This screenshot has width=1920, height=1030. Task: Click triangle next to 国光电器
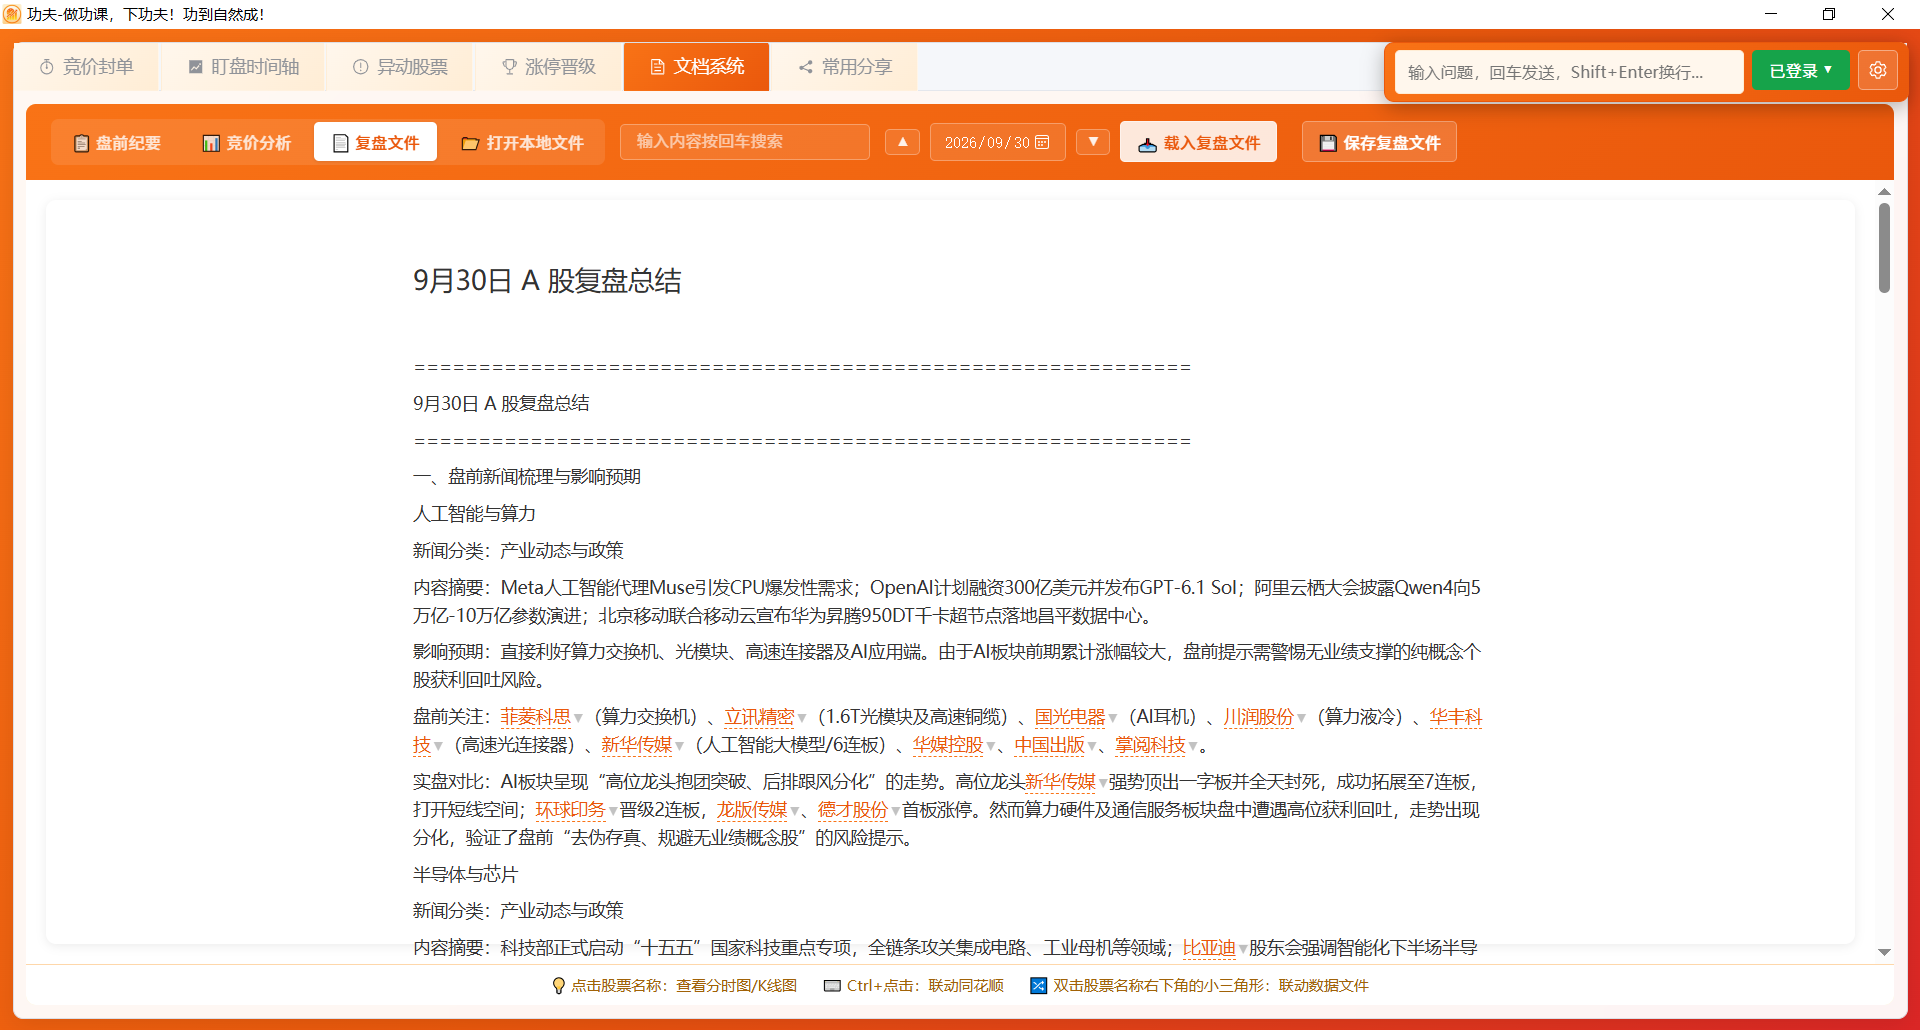[x=1112, y=719]
